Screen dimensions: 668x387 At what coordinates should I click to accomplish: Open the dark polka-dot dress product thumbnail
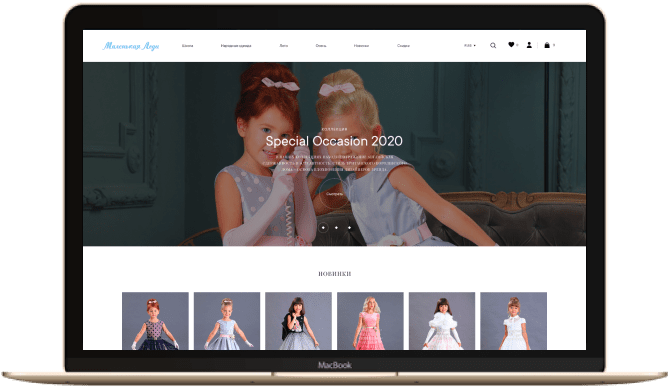pos(155,321)
